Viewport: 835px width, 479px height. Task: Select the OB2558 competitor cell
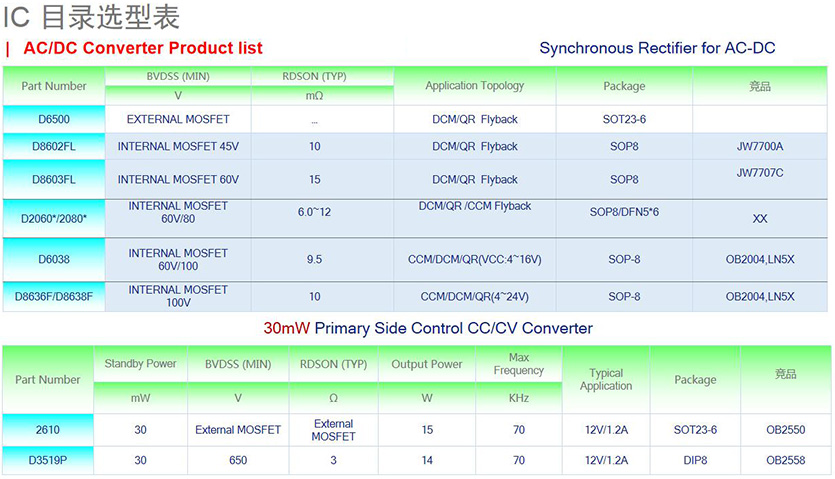pos(785,460)
